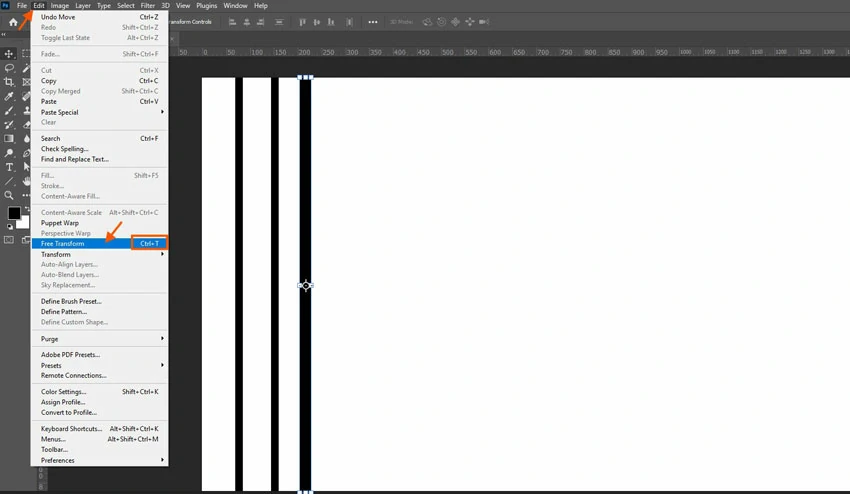Click the Home icon in options bar

tap(13, 22)
